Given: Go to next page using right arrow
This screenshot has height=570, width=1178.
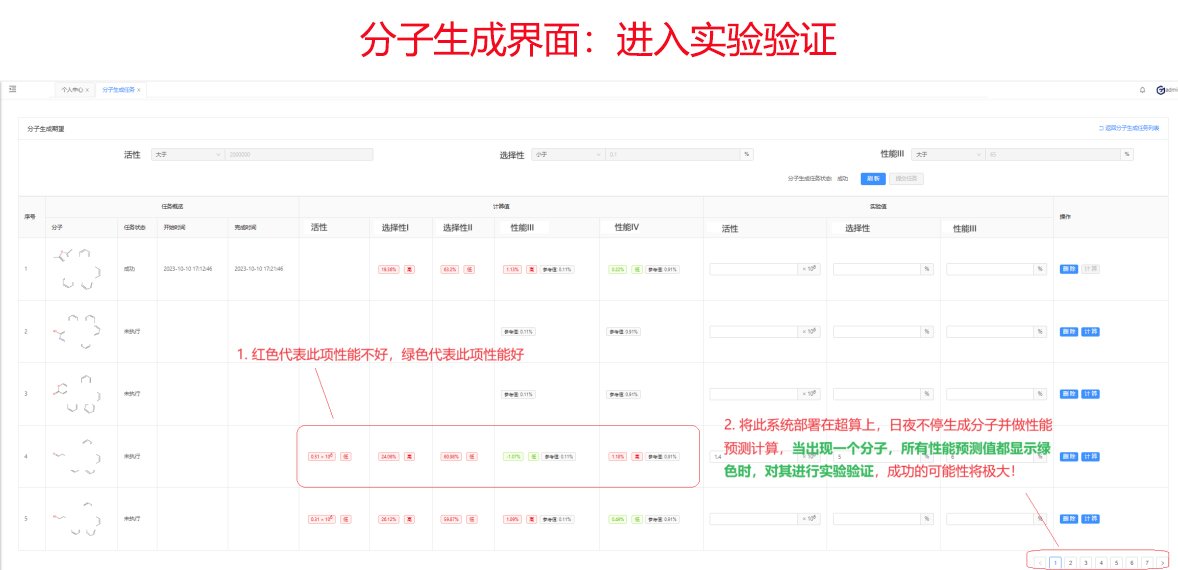Looking at the screenshot, I should point(1162,563).
